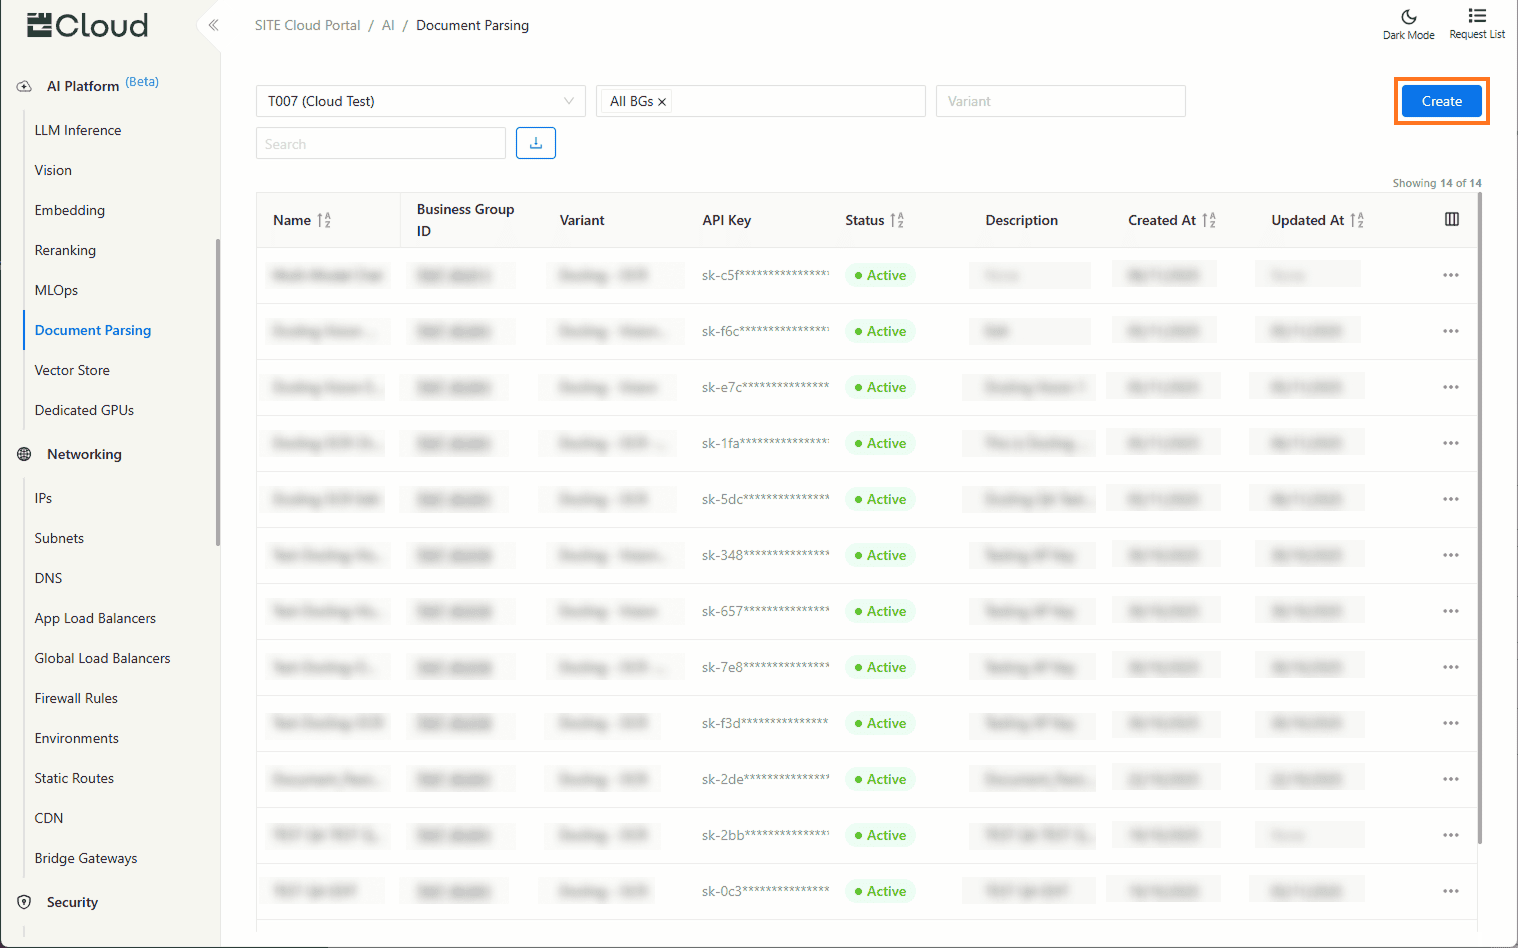1518x948 pixels.
Task: Click the download export icon button
Action: [535, 143]
